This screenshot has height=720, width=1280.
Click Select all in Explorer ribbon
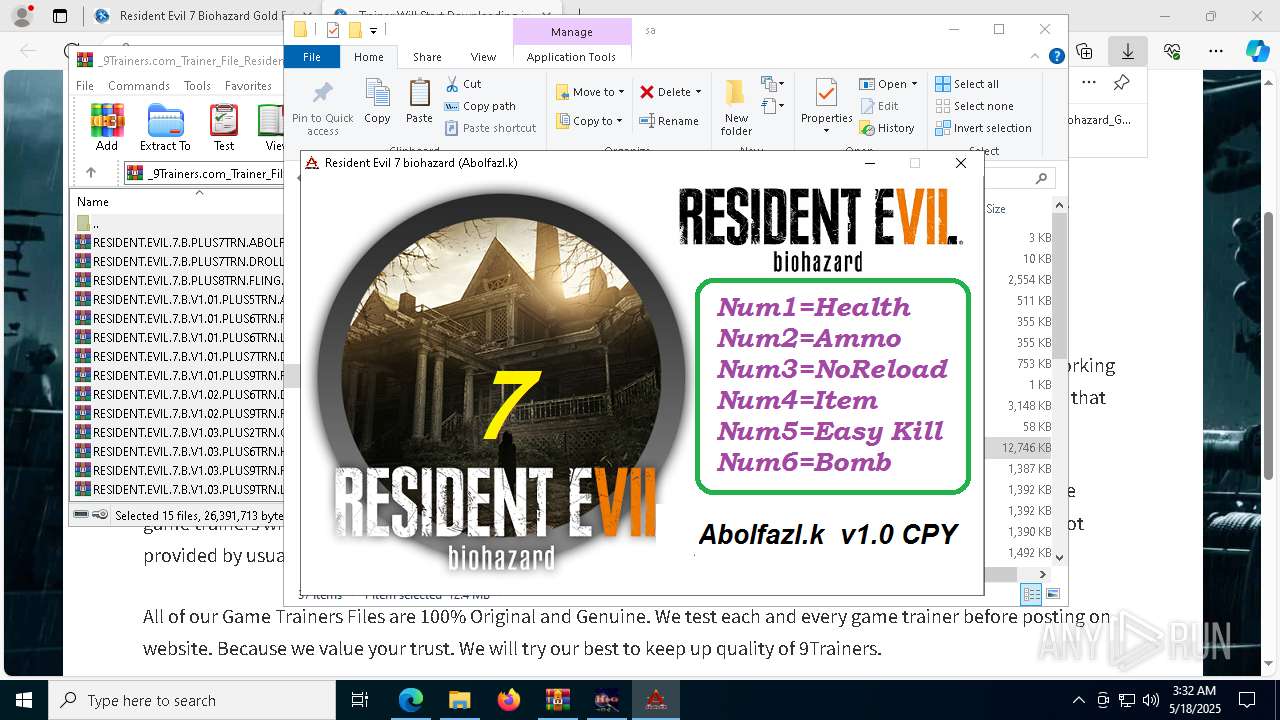[967, 84]
